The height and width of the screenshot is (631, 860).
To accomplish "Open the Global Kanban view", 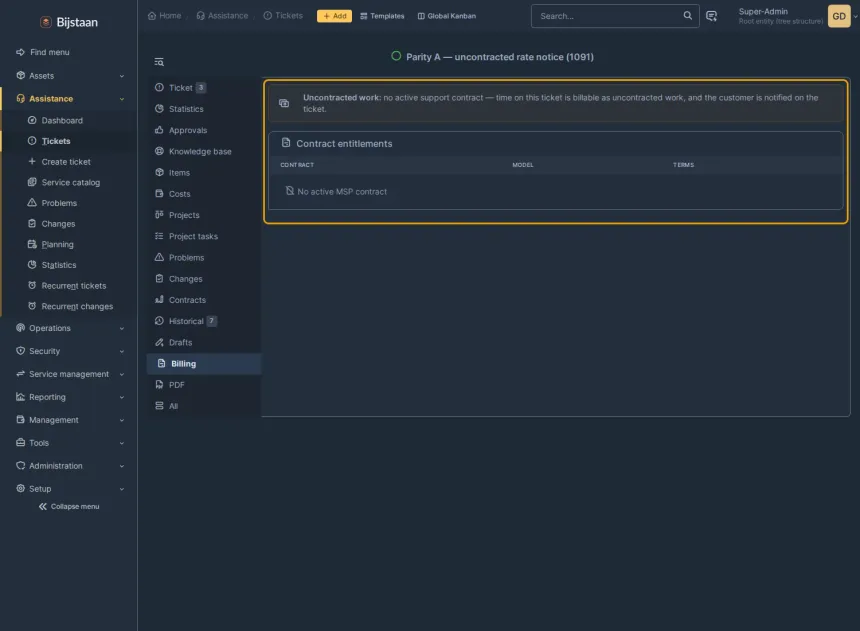I will coord(447,16).
